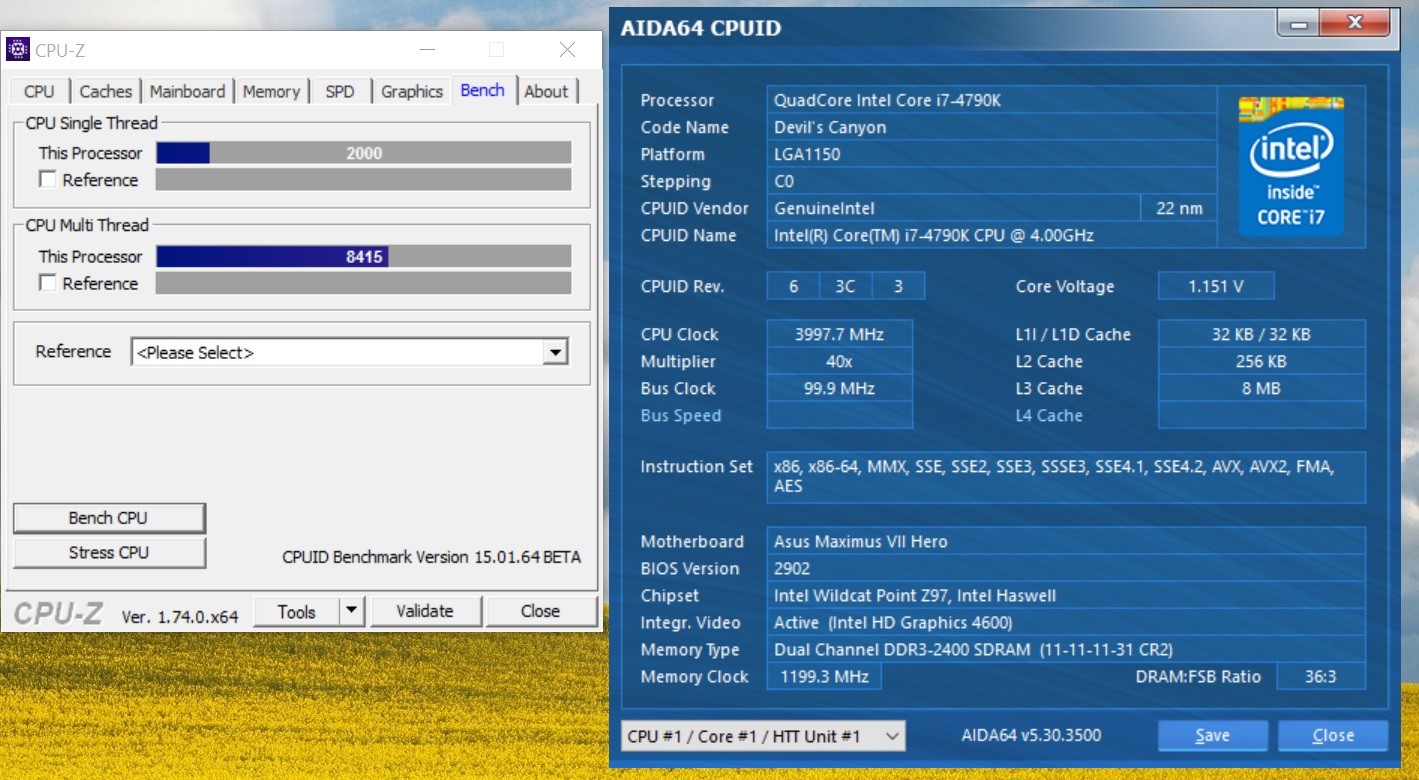Click the Tools button in CPU-Z
The image size is (1419, 780).
297,611
